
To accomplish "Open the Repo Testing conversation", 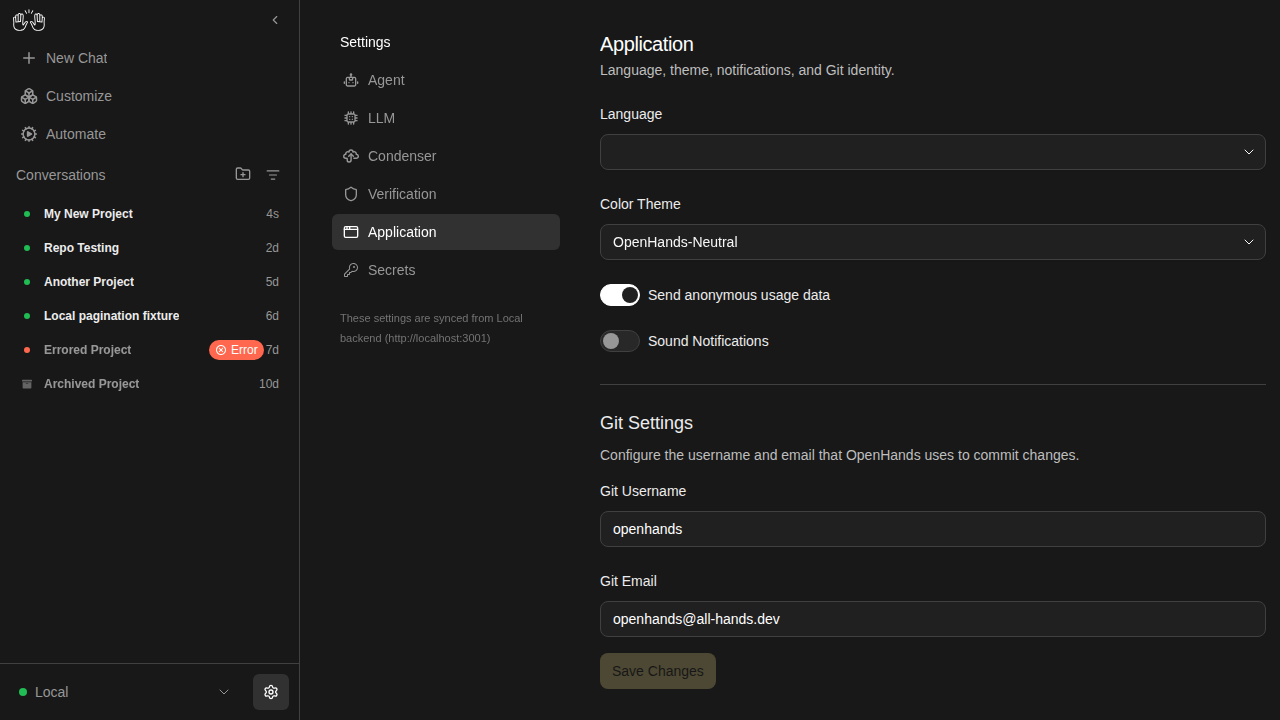I will pos(150,248).
